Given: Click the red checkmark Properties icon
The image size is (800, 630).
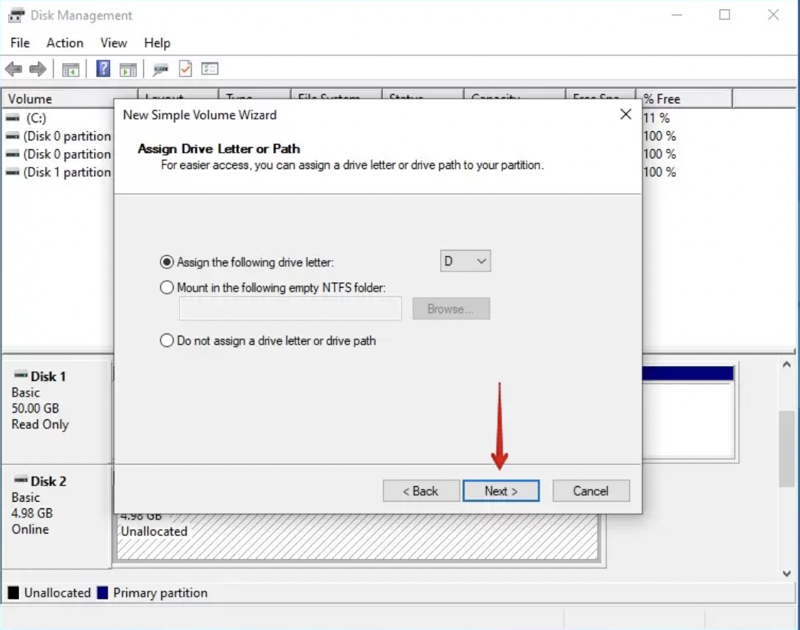Looking at the screenshot, I should pyautogui.click(x=185, y=69).
